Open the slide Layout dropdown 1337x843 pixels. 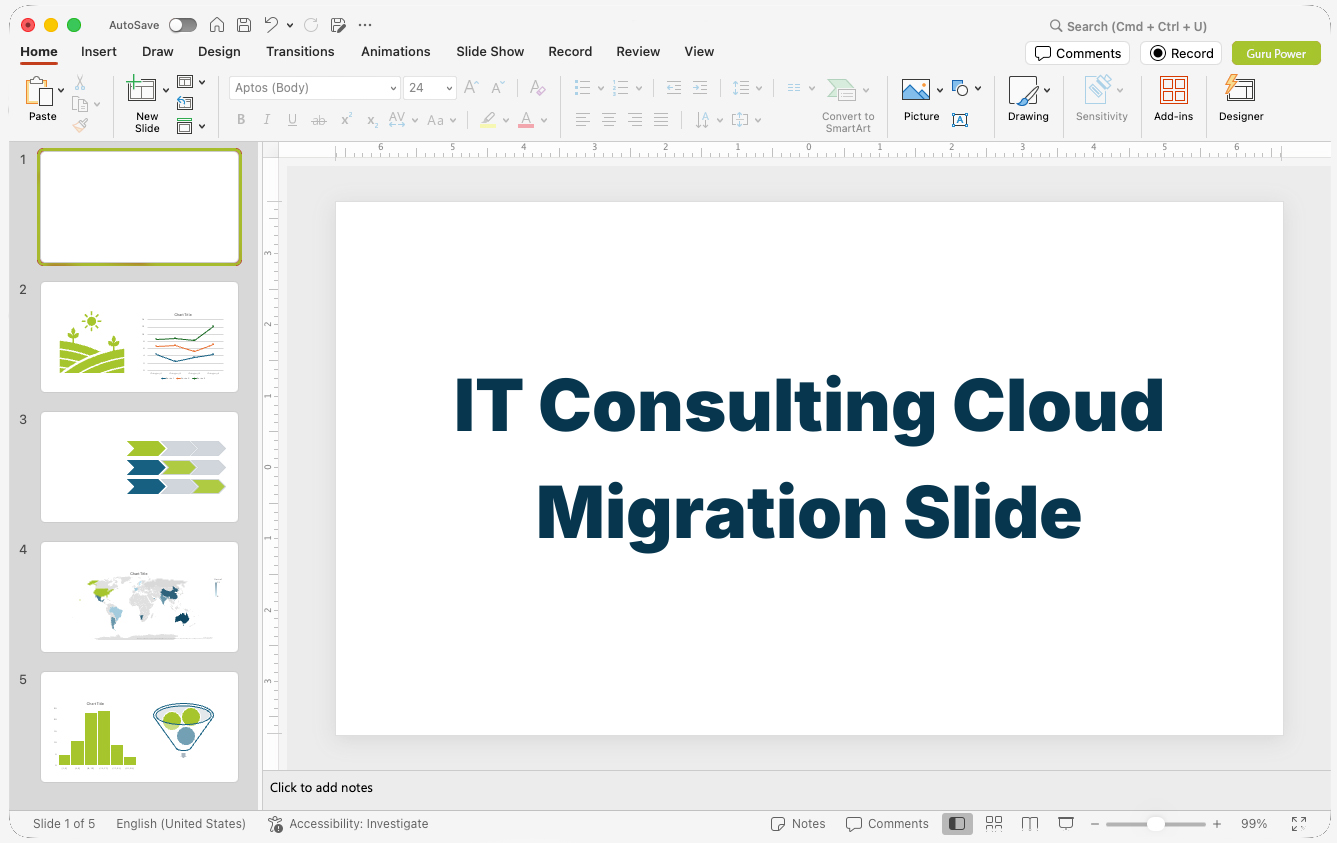(191, 82)
